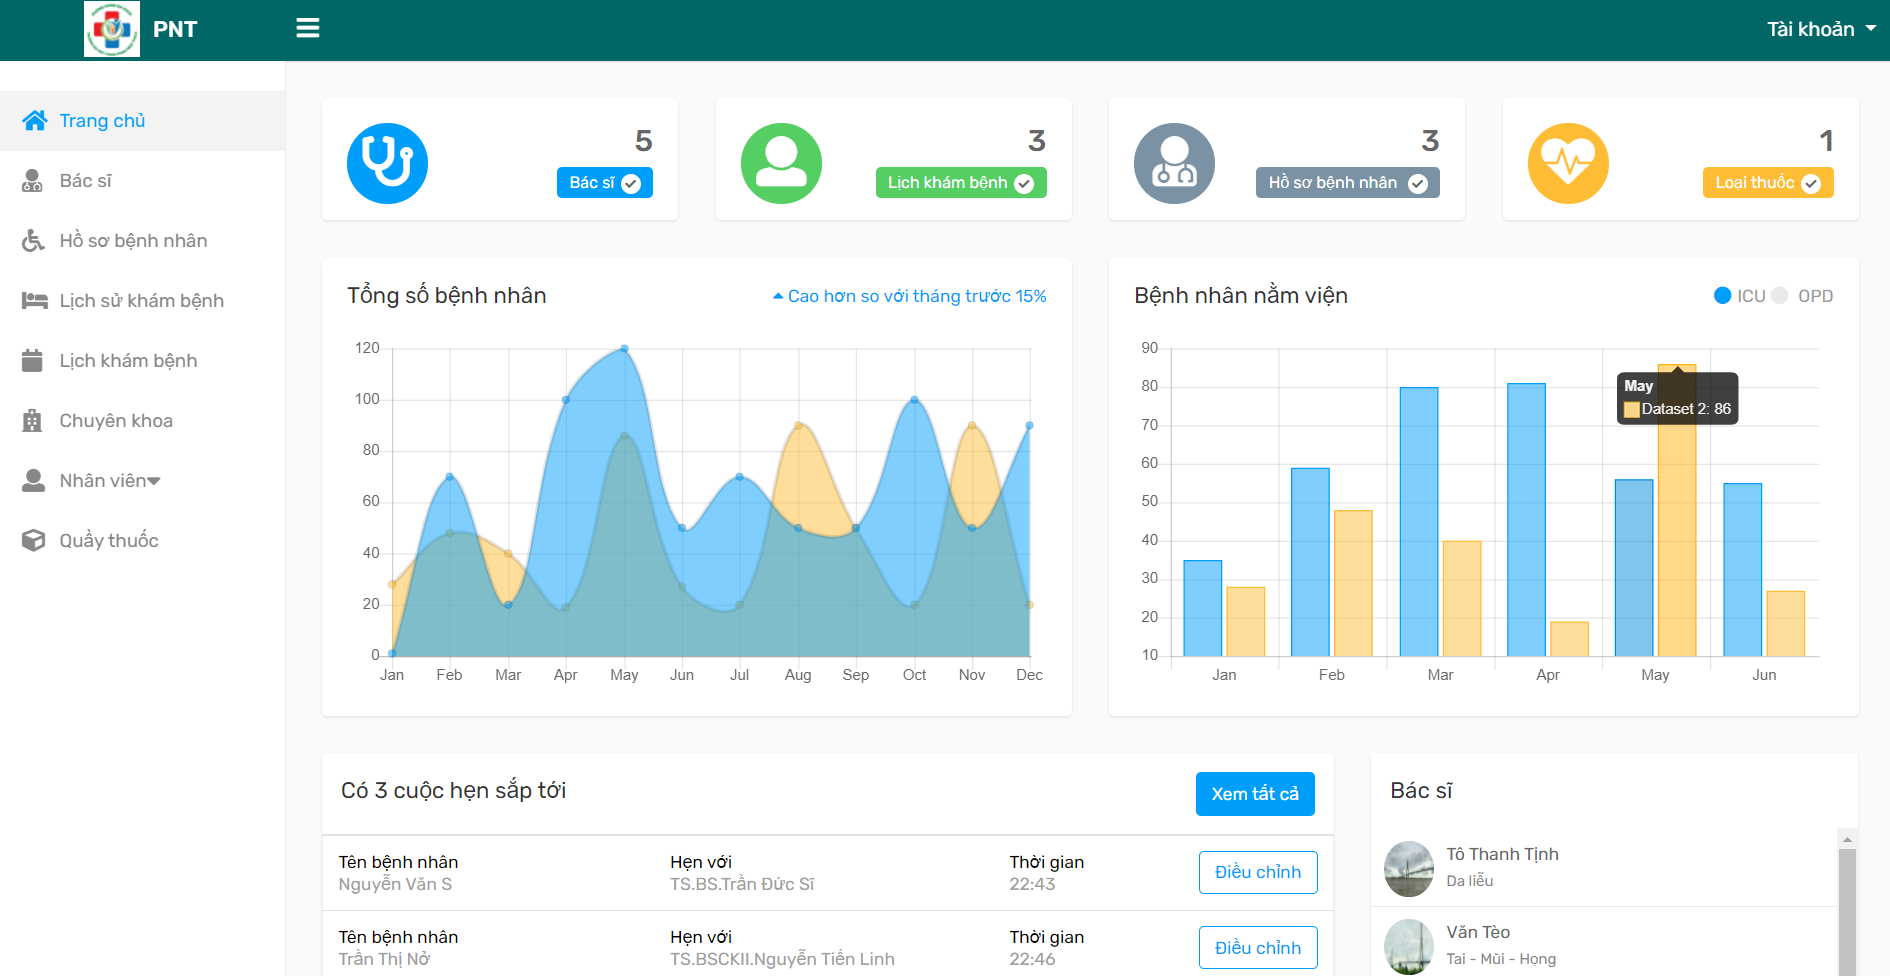Open the Trang chủ menu item
This screenshot has width=1890, height=976.
(x=143, y=121)
